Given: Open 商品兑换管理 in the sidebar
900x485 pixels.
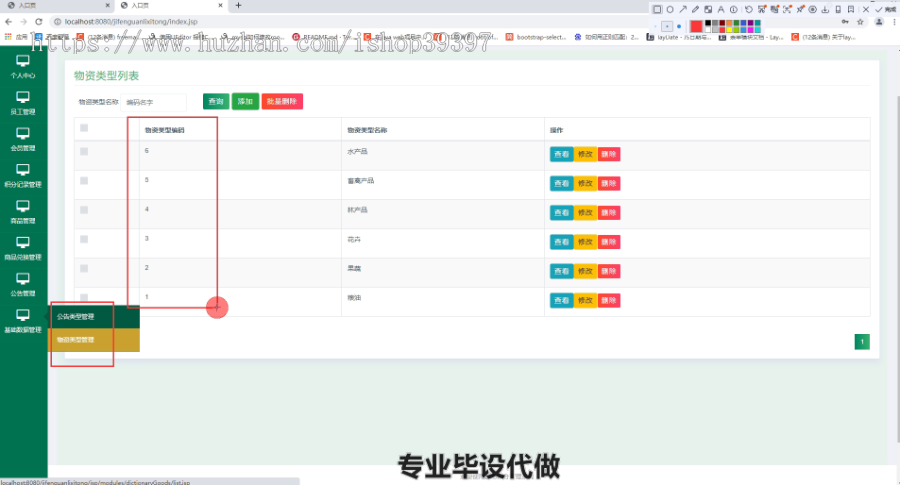Looking at the screenshot, I should click(x=23, y=249).
